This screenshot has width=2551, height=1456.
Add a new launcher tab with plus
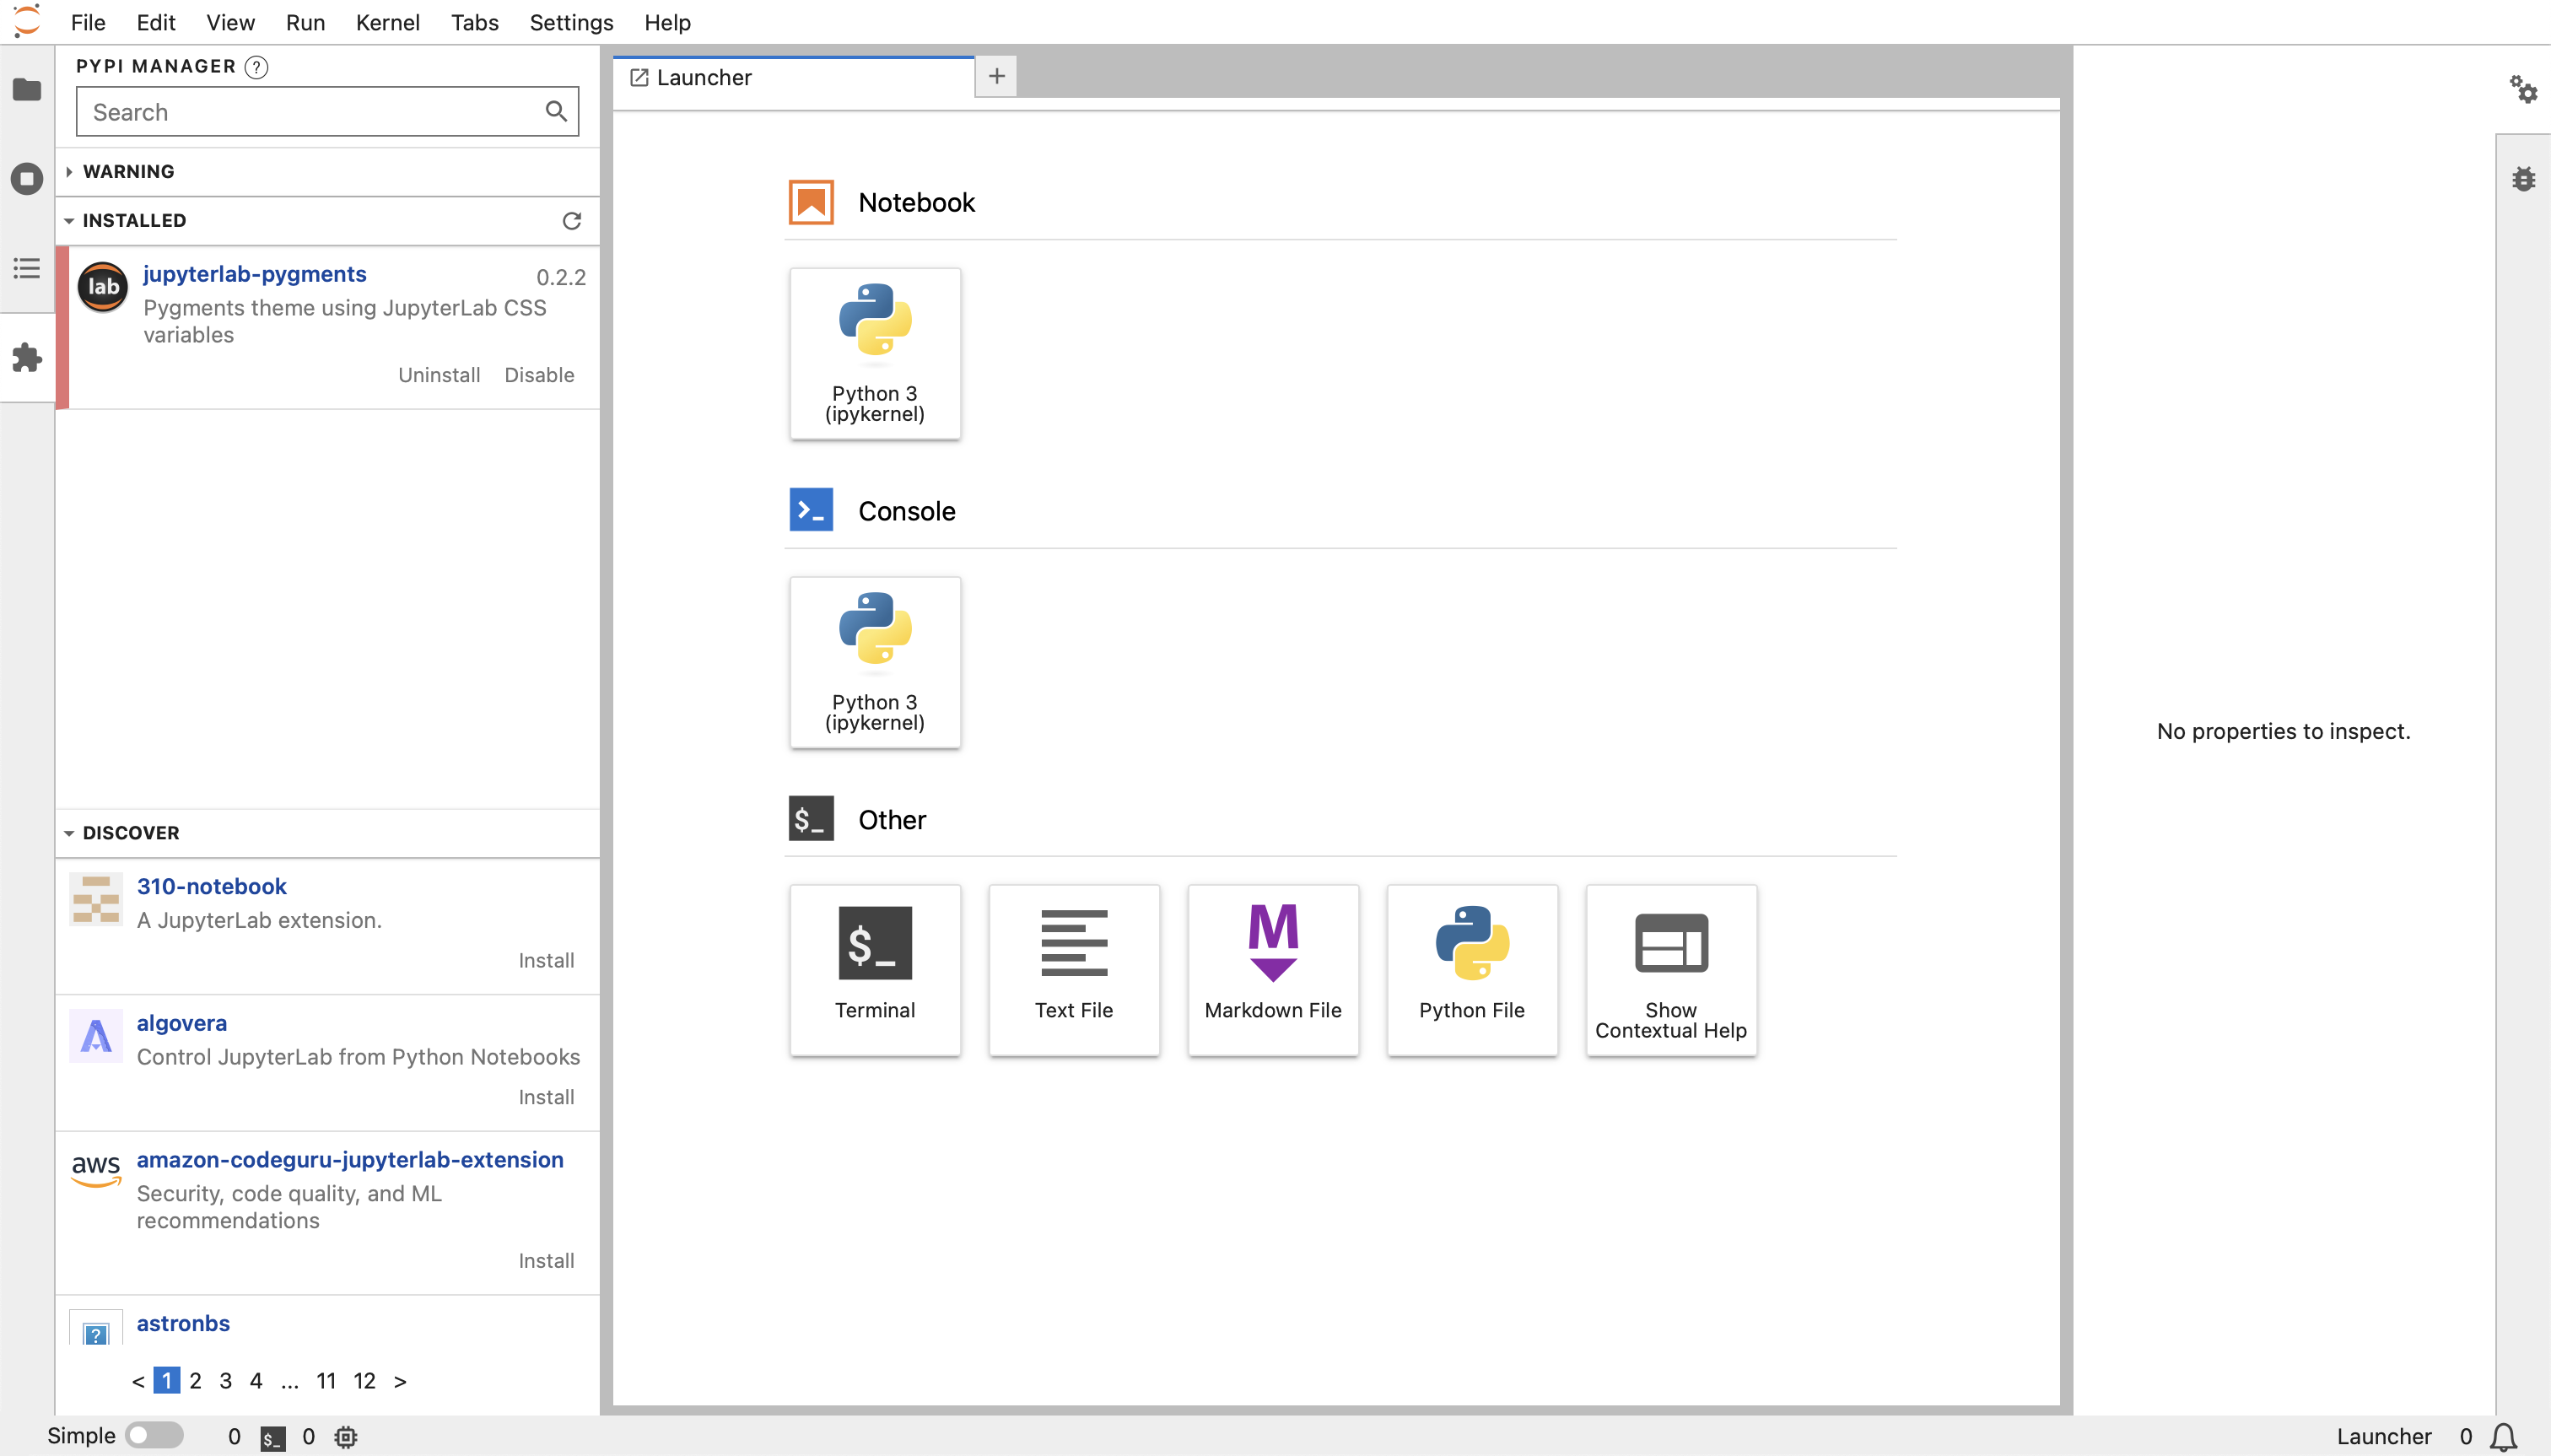pyautogui.click(x=997, y=76)
